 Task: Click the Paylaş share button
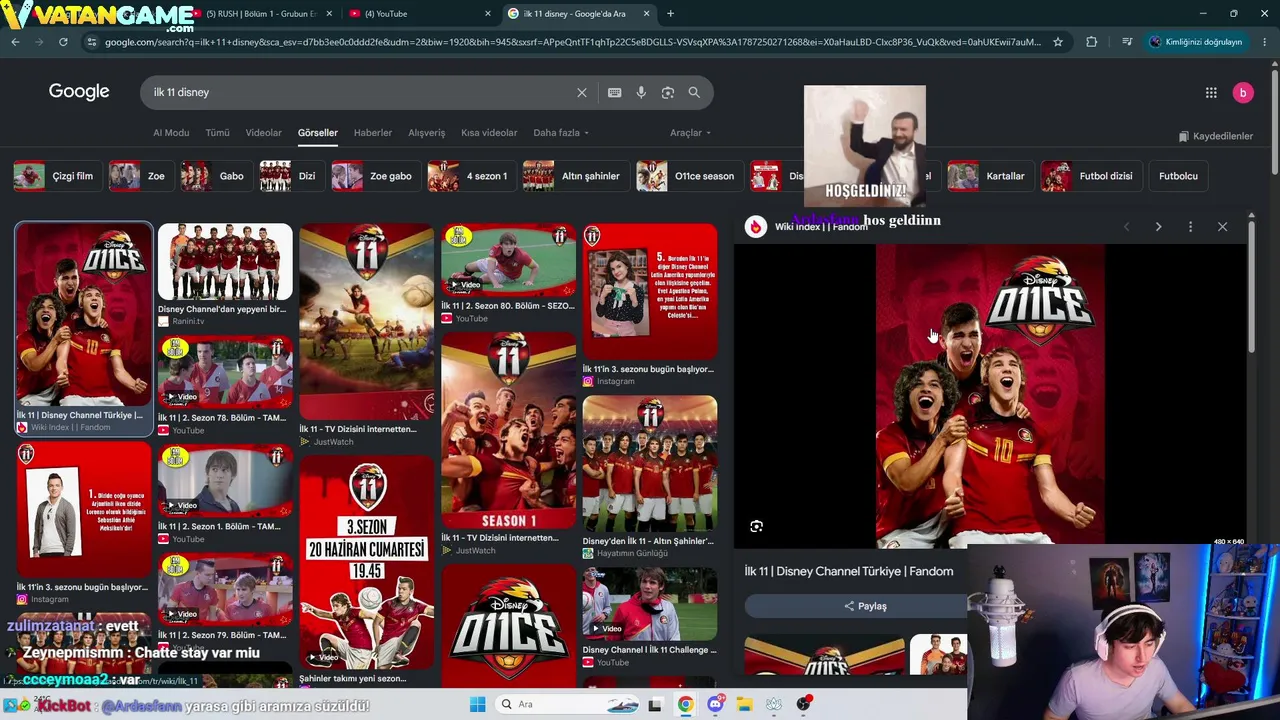click(x=865, y=606)
